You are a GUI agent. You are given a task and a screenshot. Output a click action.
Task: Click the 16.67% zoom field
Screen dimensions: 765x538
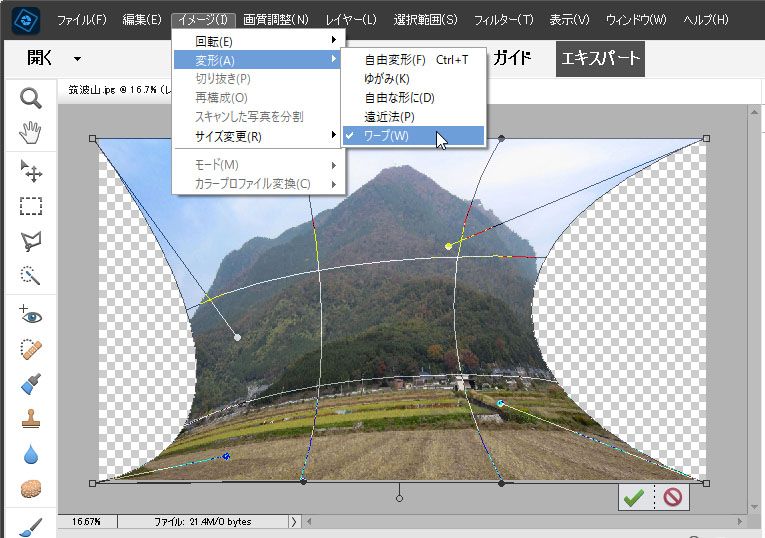(86, 521)
